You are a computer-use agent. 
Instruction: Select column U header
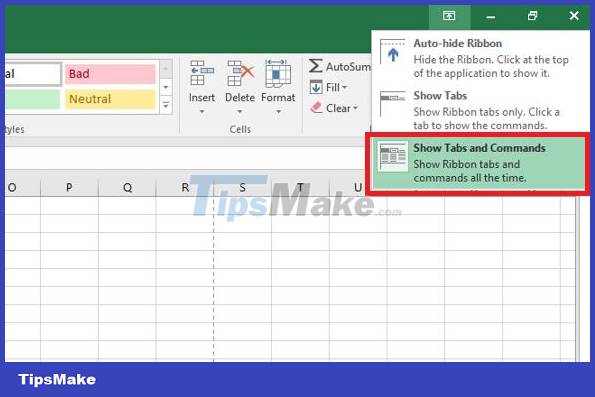[348, 187]
